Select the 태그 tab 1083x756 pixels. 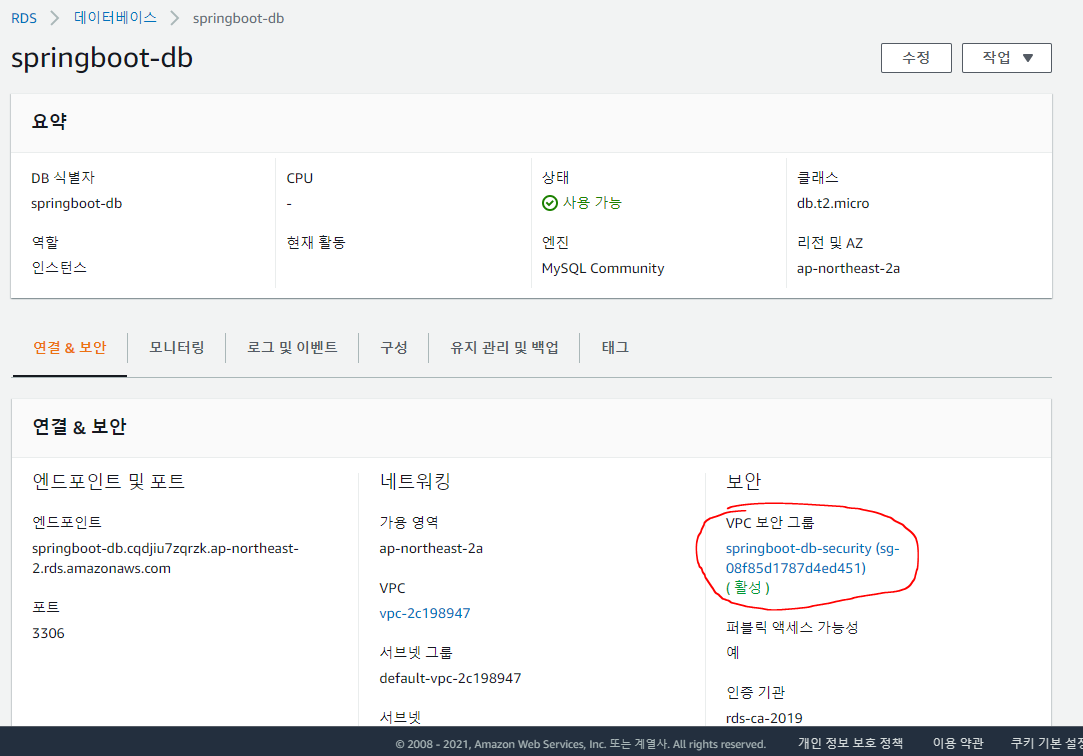tap(615, 348)
